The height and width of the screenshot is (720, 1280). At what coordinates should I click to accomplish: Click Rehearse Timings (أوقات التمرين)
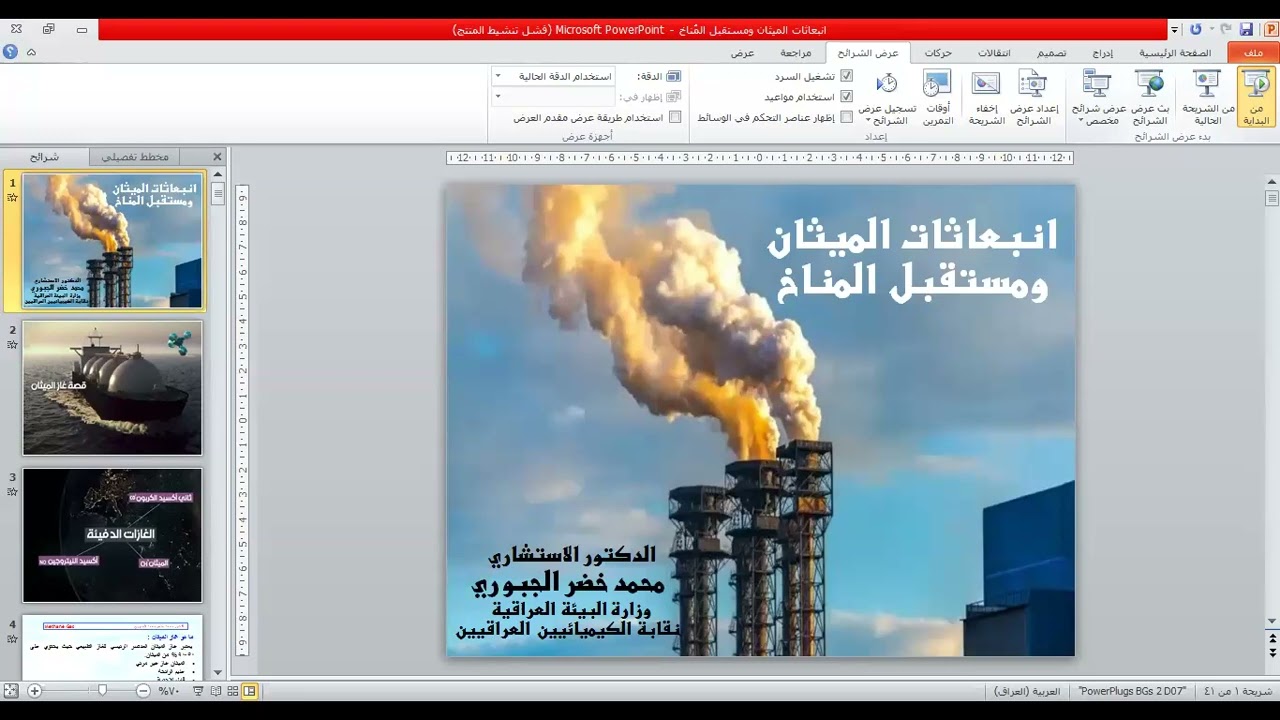[937, 96]
